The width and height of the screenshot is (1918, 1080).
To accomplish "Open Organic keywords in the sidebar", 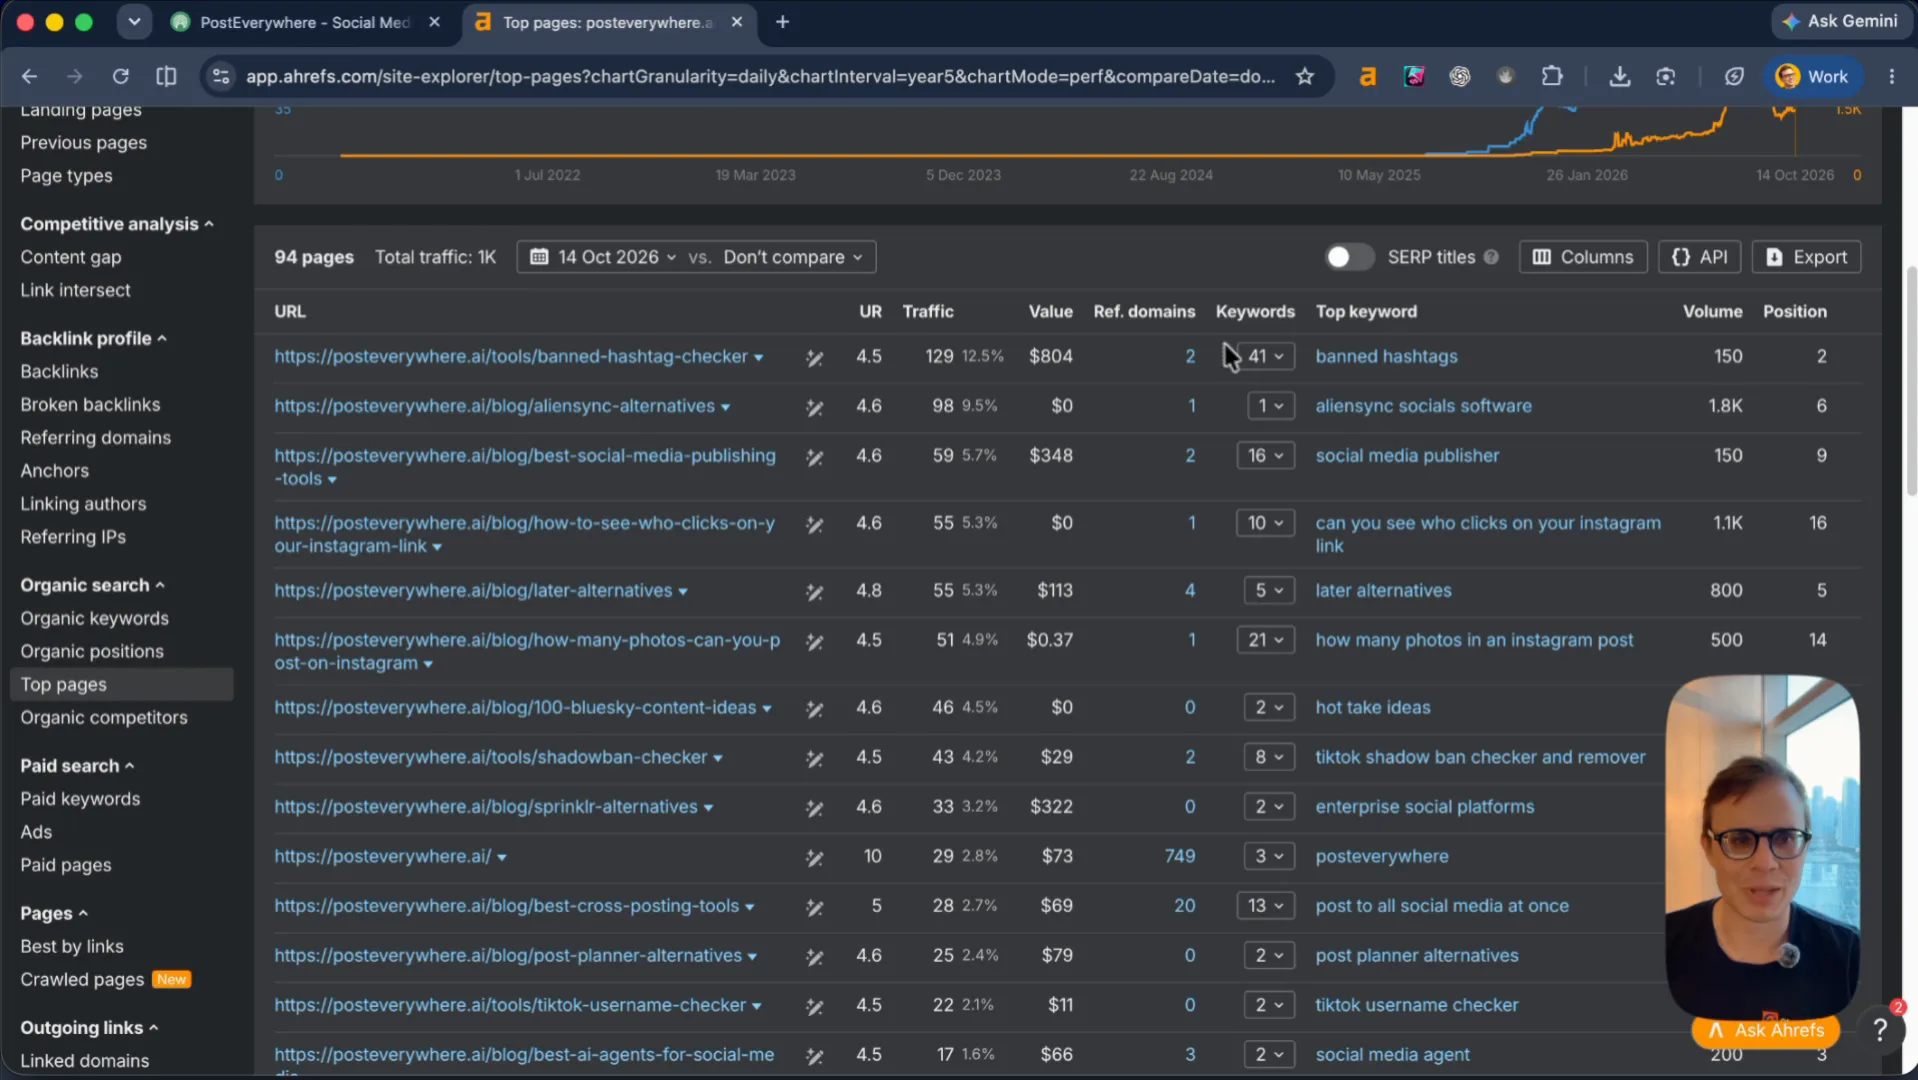I will (x=95, y=618).
